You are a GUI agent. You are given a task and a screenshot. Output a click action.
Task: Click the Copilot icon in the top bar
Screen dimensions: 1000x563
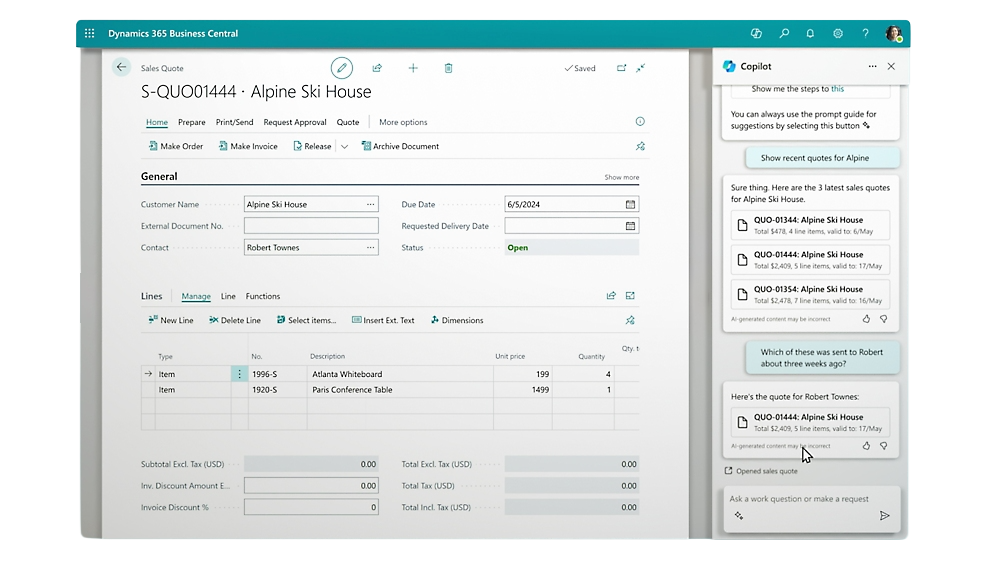pos(756,33)
